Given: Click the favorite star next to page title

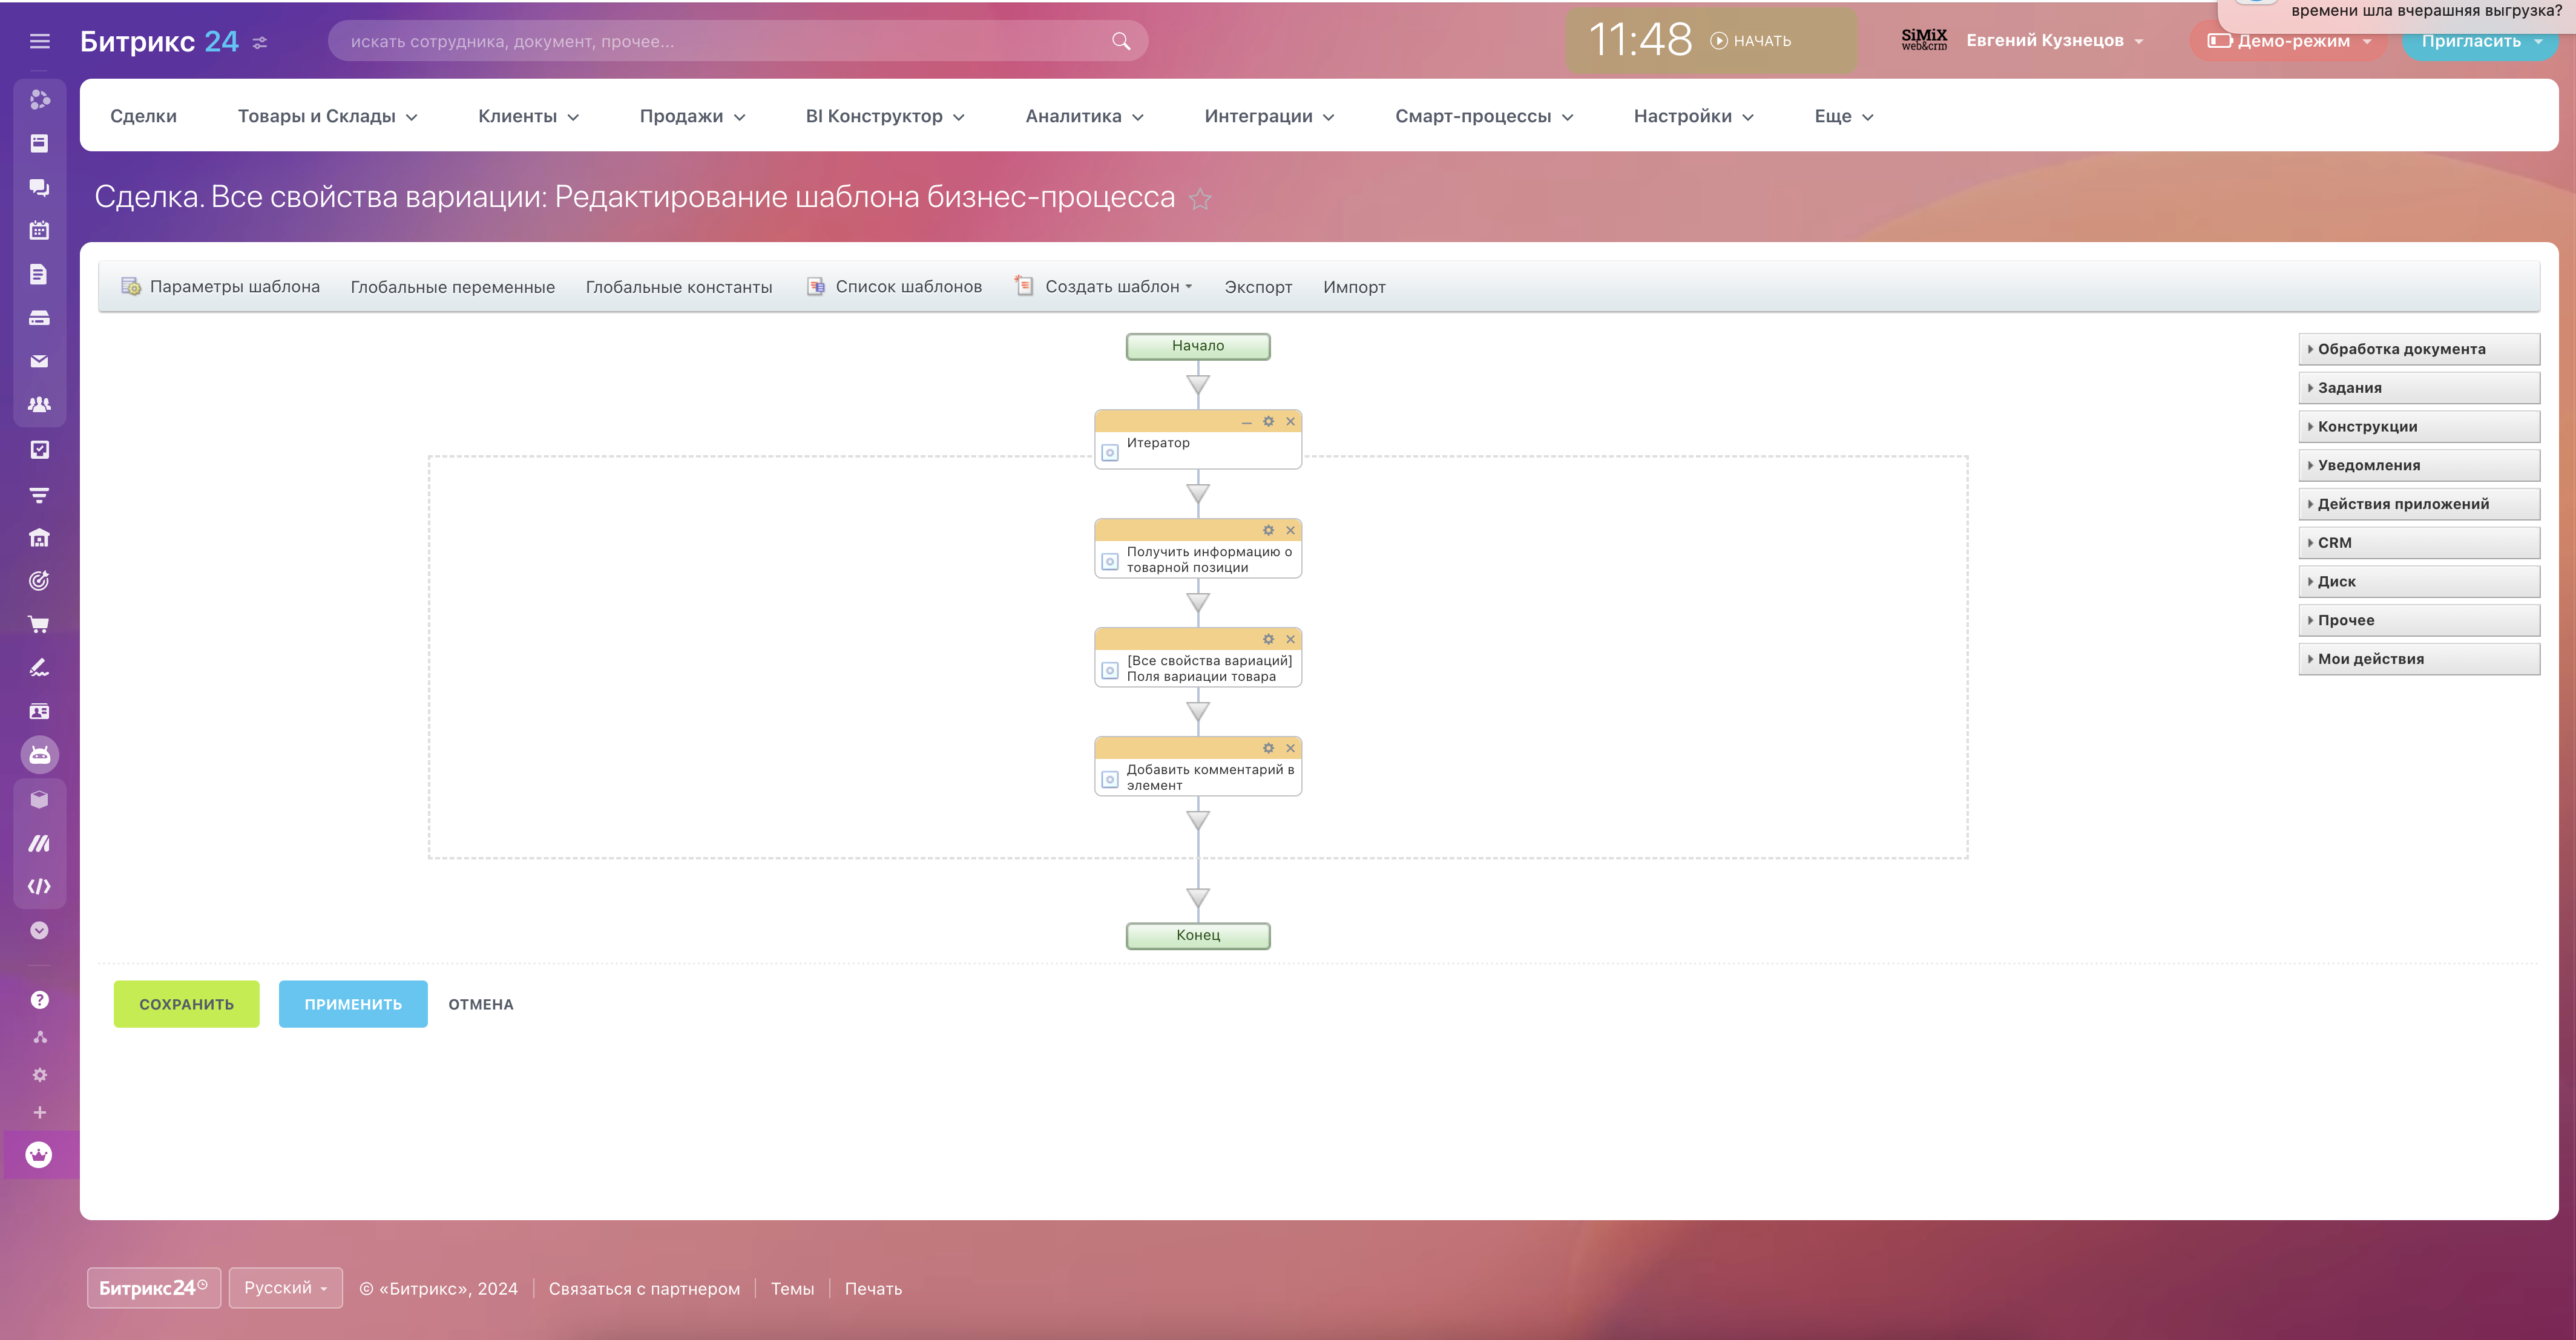Looking at the screenshot, I should click(x=1200, y=199).
